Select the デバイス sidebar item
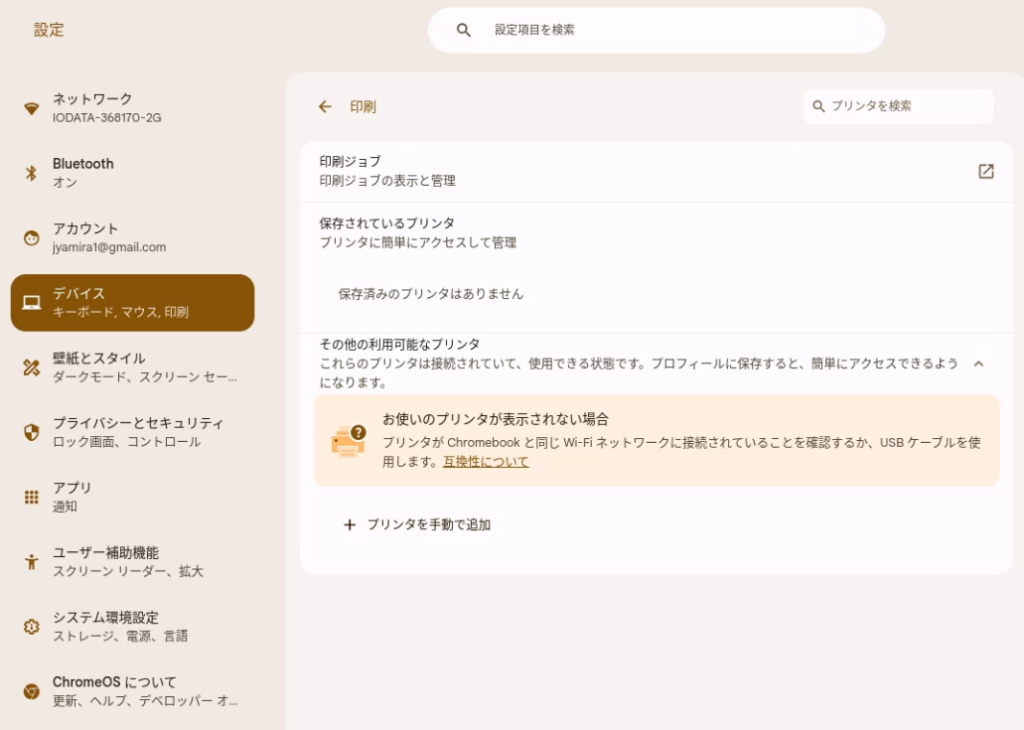 (133, 302)
